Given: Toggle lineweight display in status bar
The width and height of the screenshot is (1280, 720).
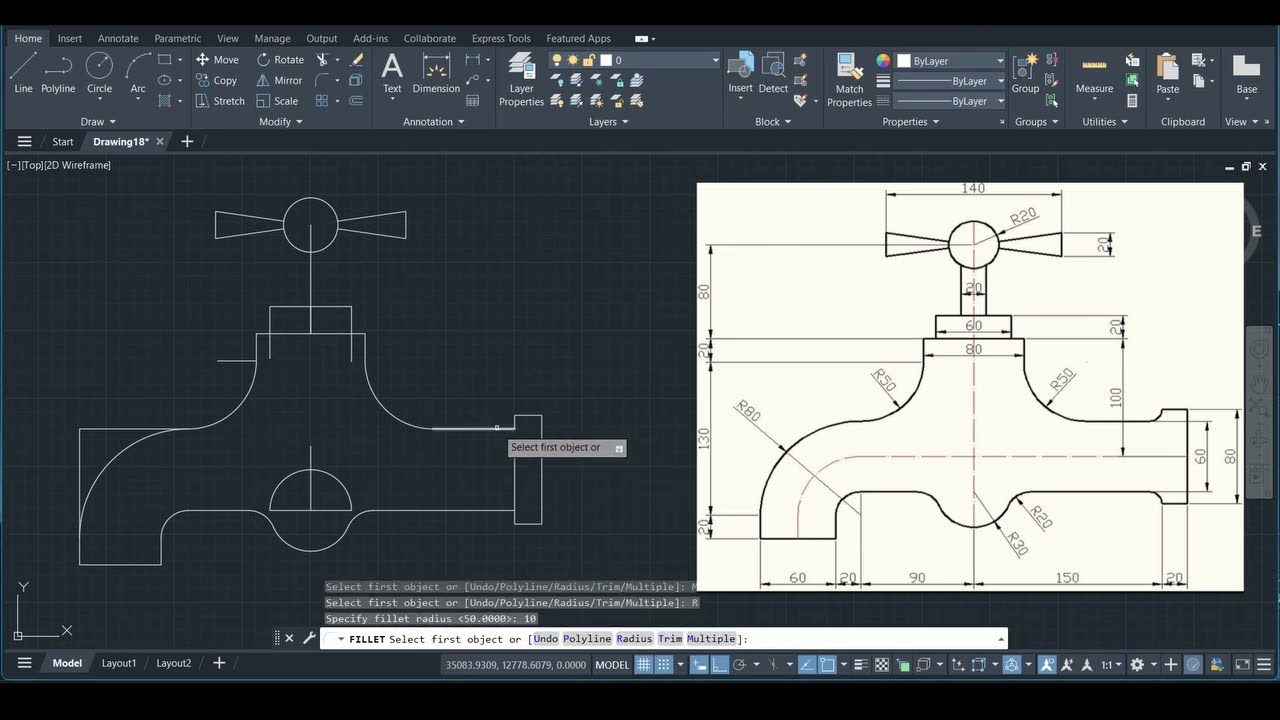Looking at the screenshot, I should coord(863,664).
